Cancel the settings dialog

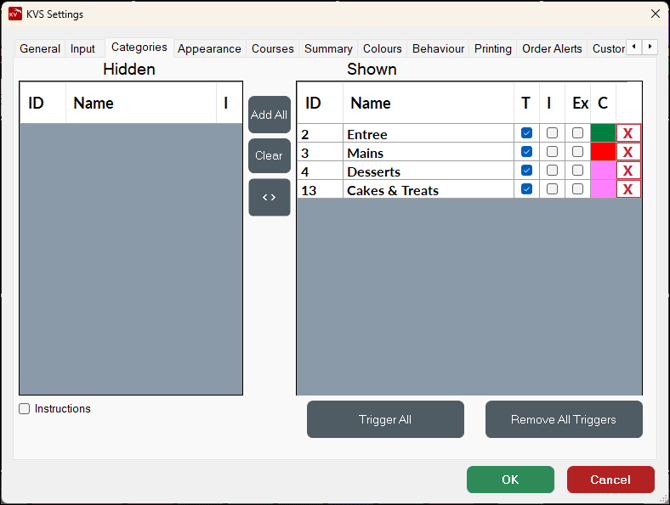(x=611, y=479)
